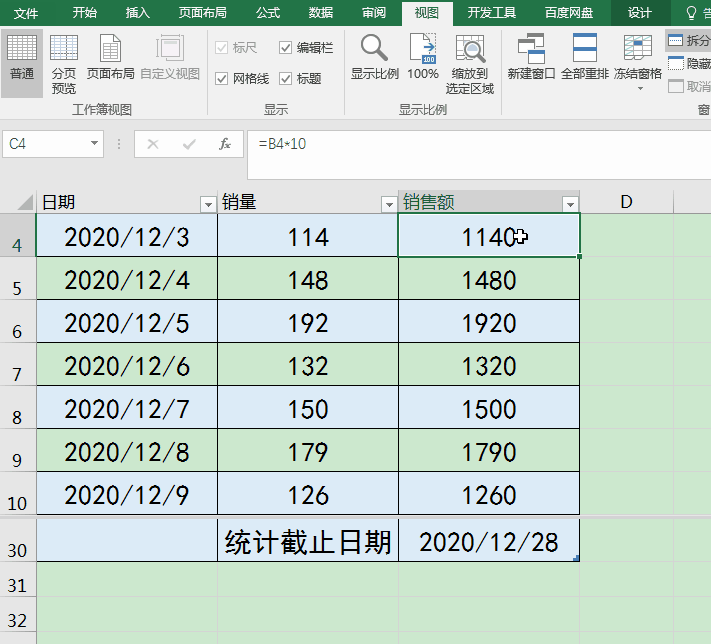The width and height of the screenshot is (711, 644).
Task: Switch to the Developer tab (开发工具)
Action: tap(492, 13)
